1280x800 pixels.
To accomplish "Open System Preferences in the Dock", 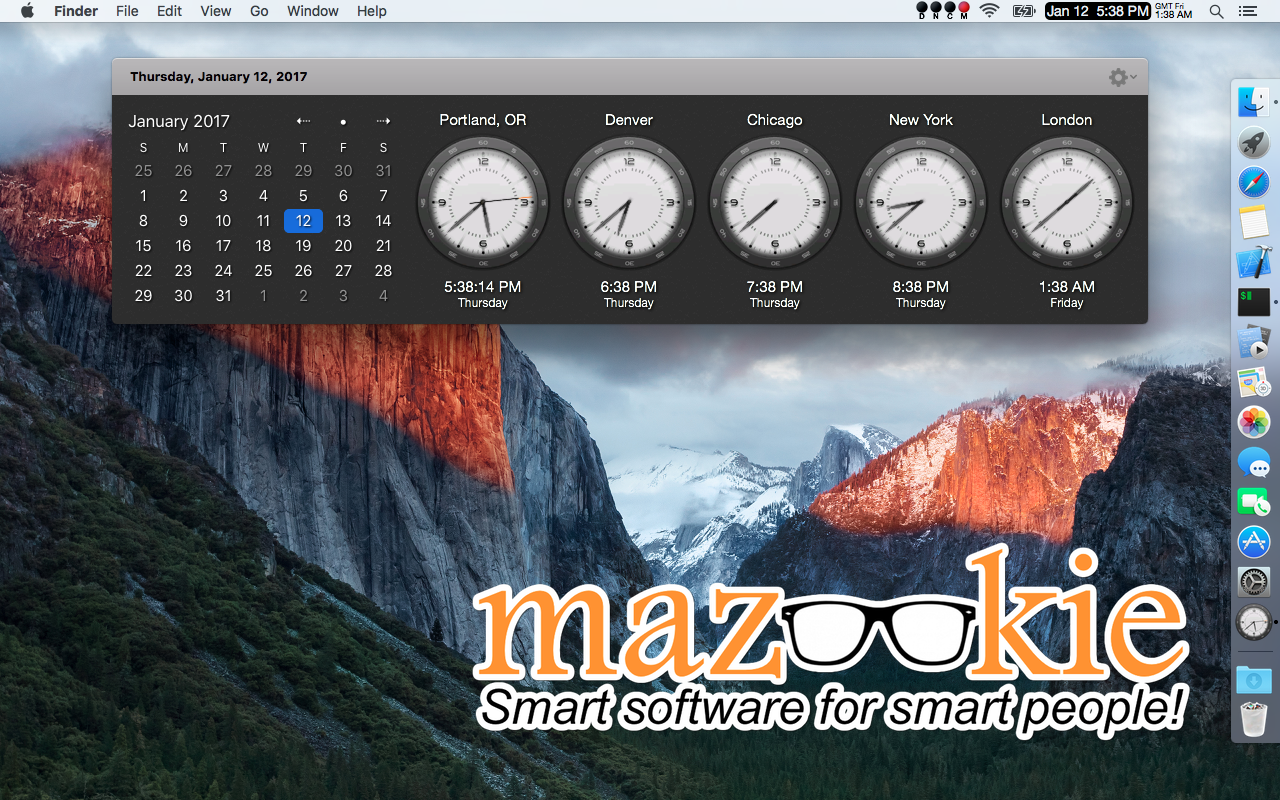I will (1253, 581).
